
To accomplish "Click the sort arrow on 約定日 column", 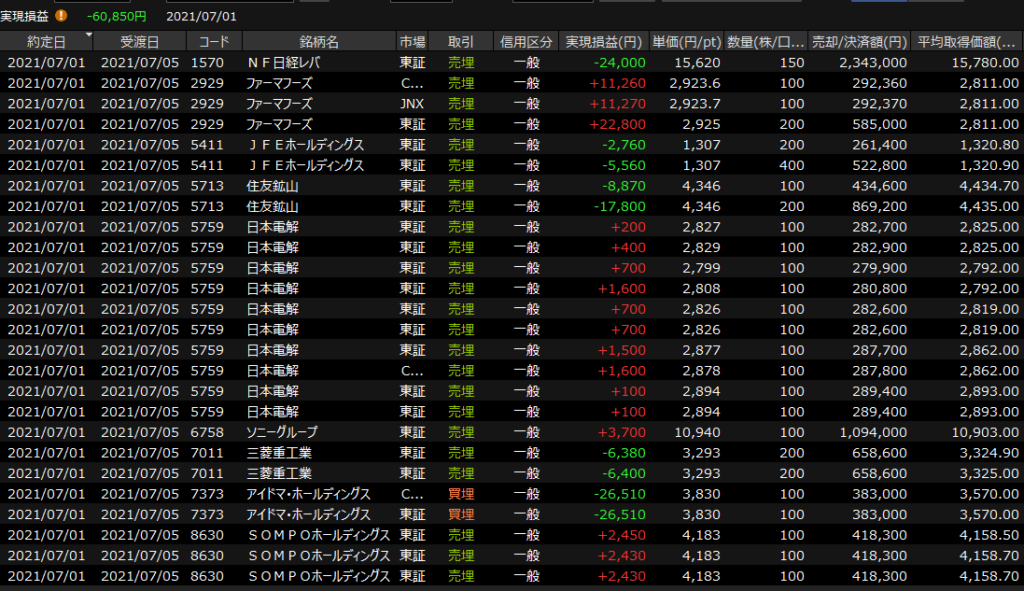I will 89,36.
